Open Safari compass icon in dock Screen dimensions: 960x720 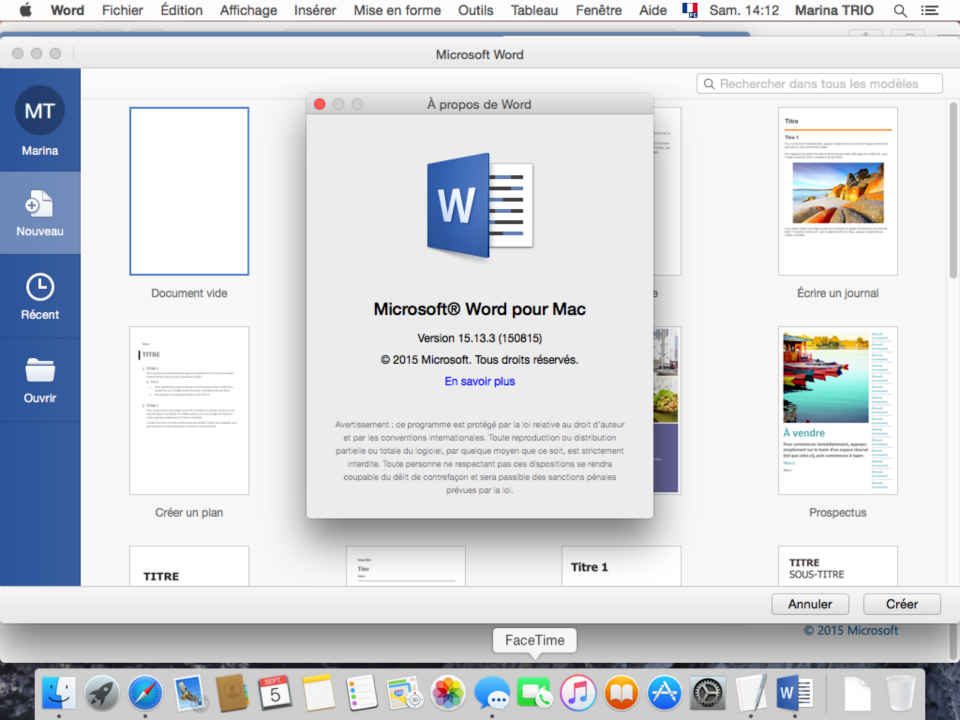[x=145, y=693]
